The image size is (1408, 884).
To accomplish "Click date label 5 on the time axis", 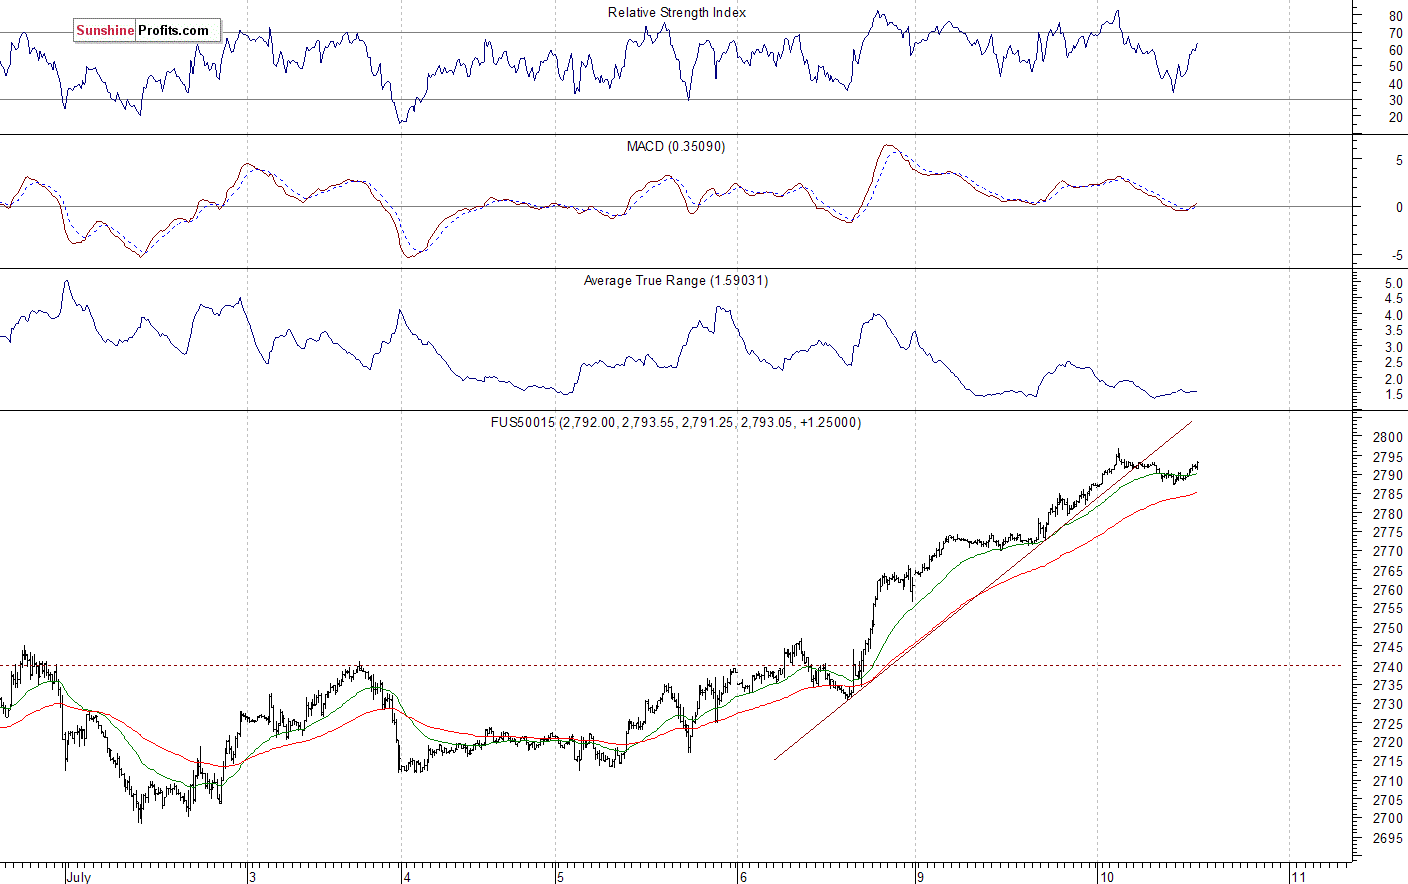I will (561, 877).
